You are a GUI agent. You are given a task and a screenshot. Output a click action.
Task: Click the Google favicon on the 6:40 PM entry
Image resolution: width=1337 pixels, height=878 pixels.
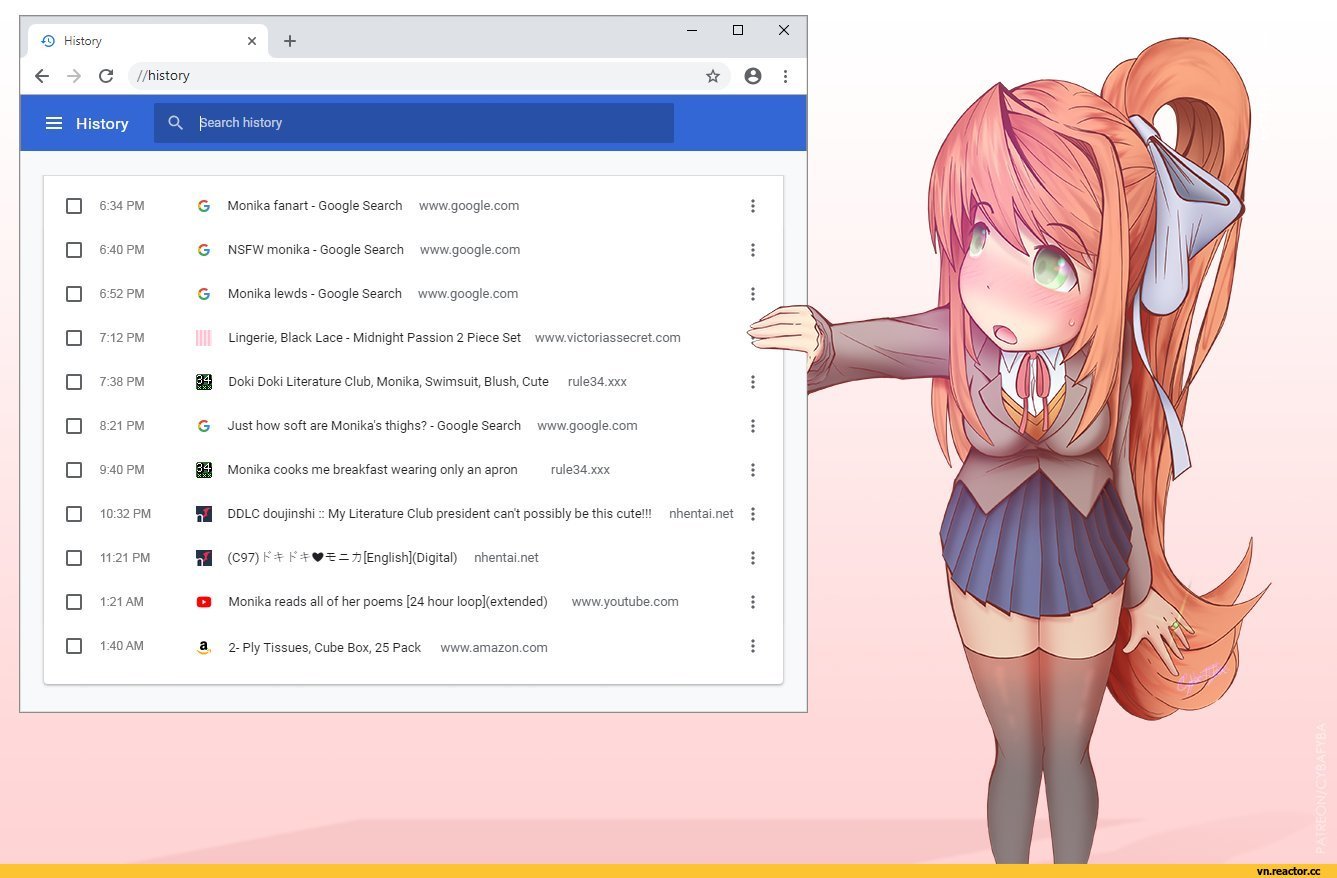204,250
